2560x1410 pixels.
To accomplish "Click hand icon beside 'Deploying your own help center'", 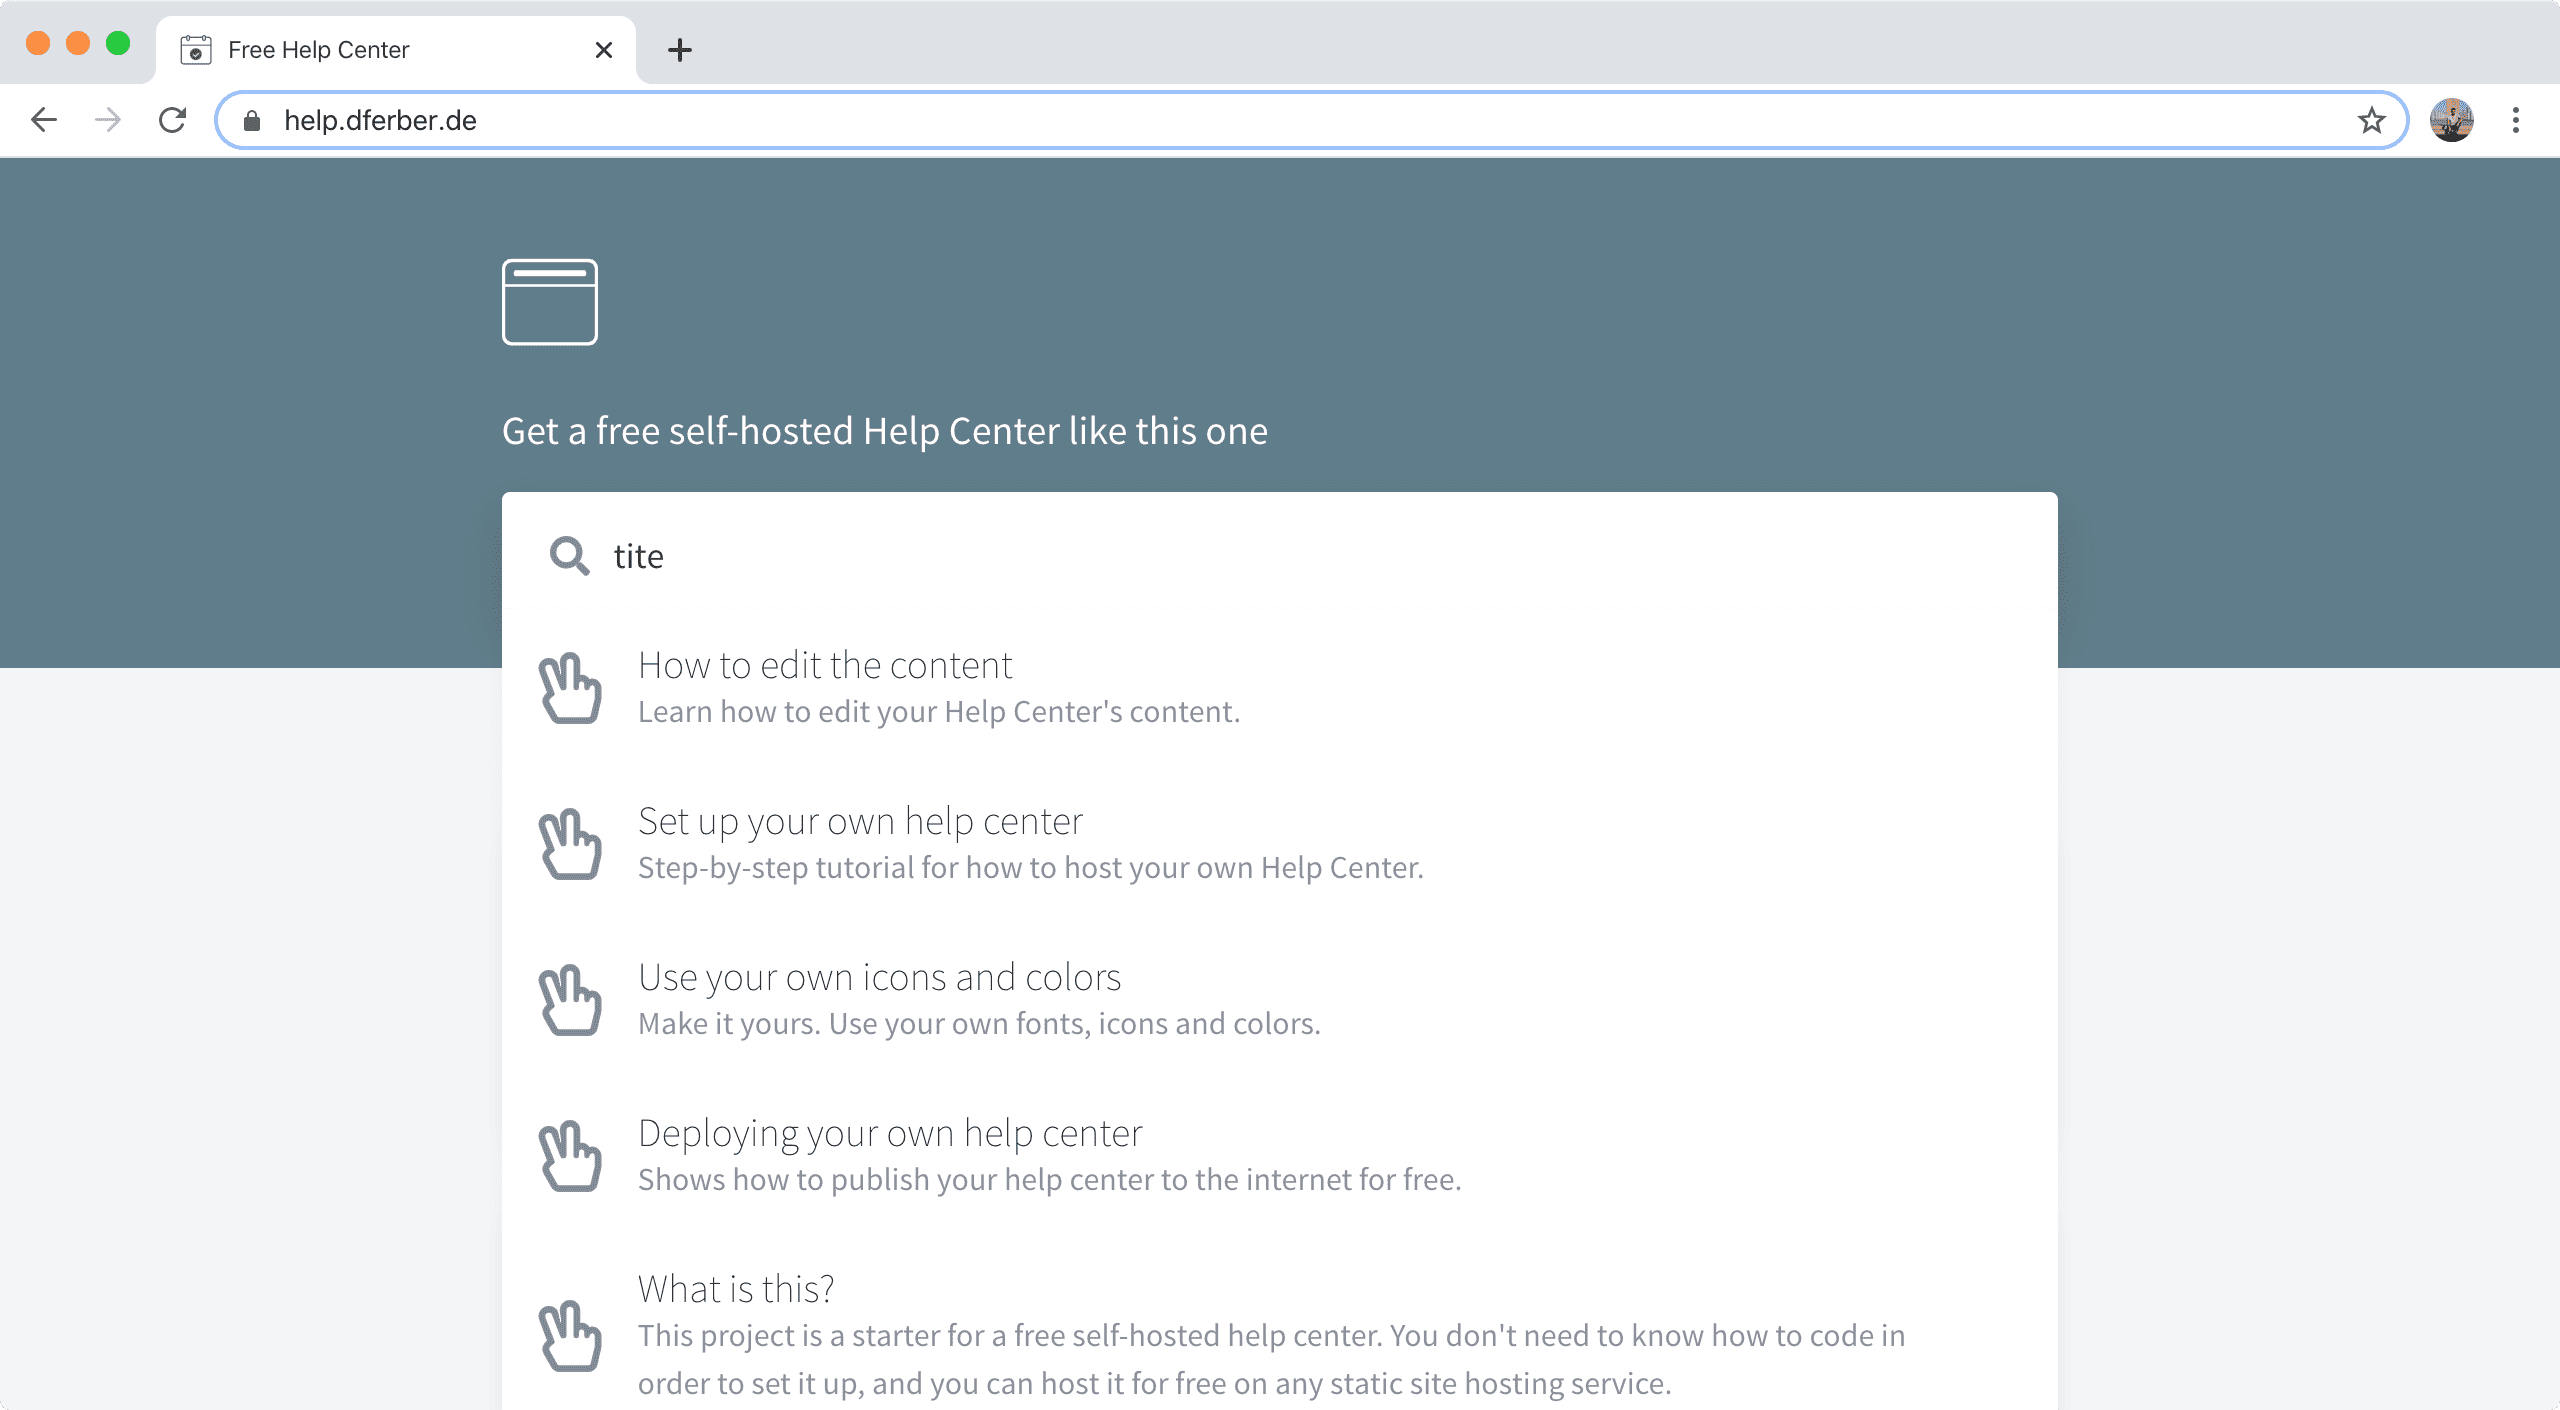I will point(570,1156).
